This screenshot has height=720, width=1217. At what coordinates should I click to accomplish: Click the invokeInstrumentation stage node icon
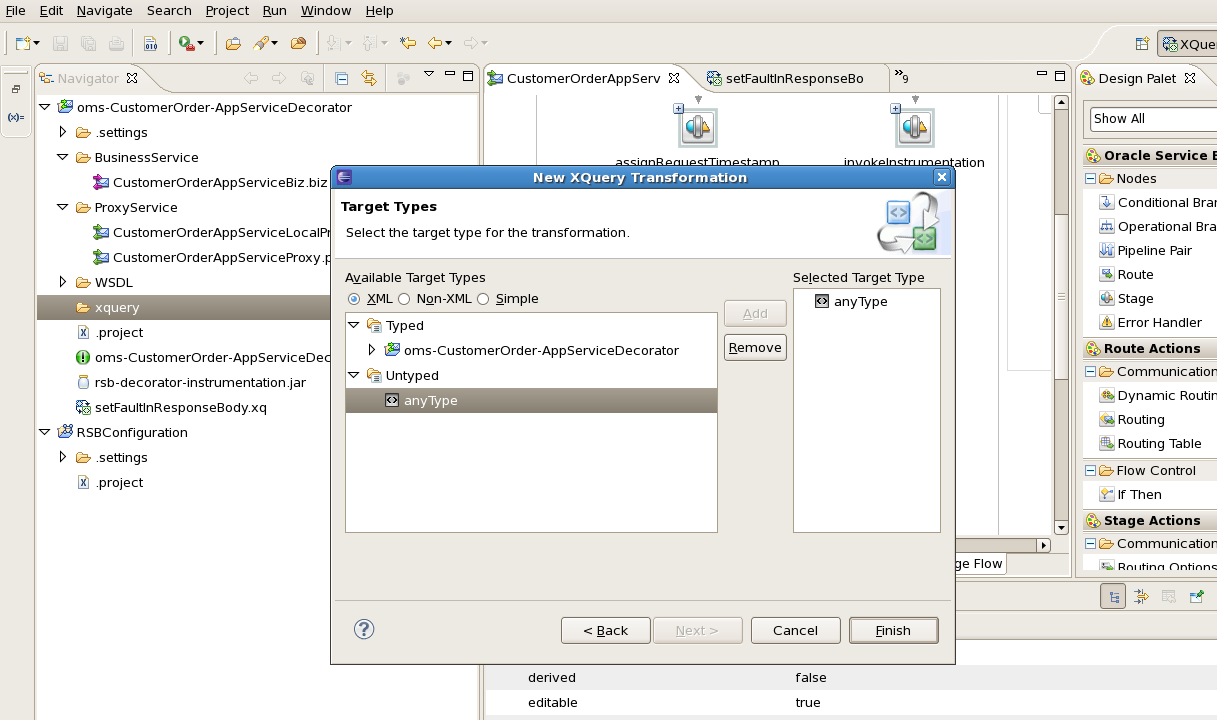click(914, 127)
